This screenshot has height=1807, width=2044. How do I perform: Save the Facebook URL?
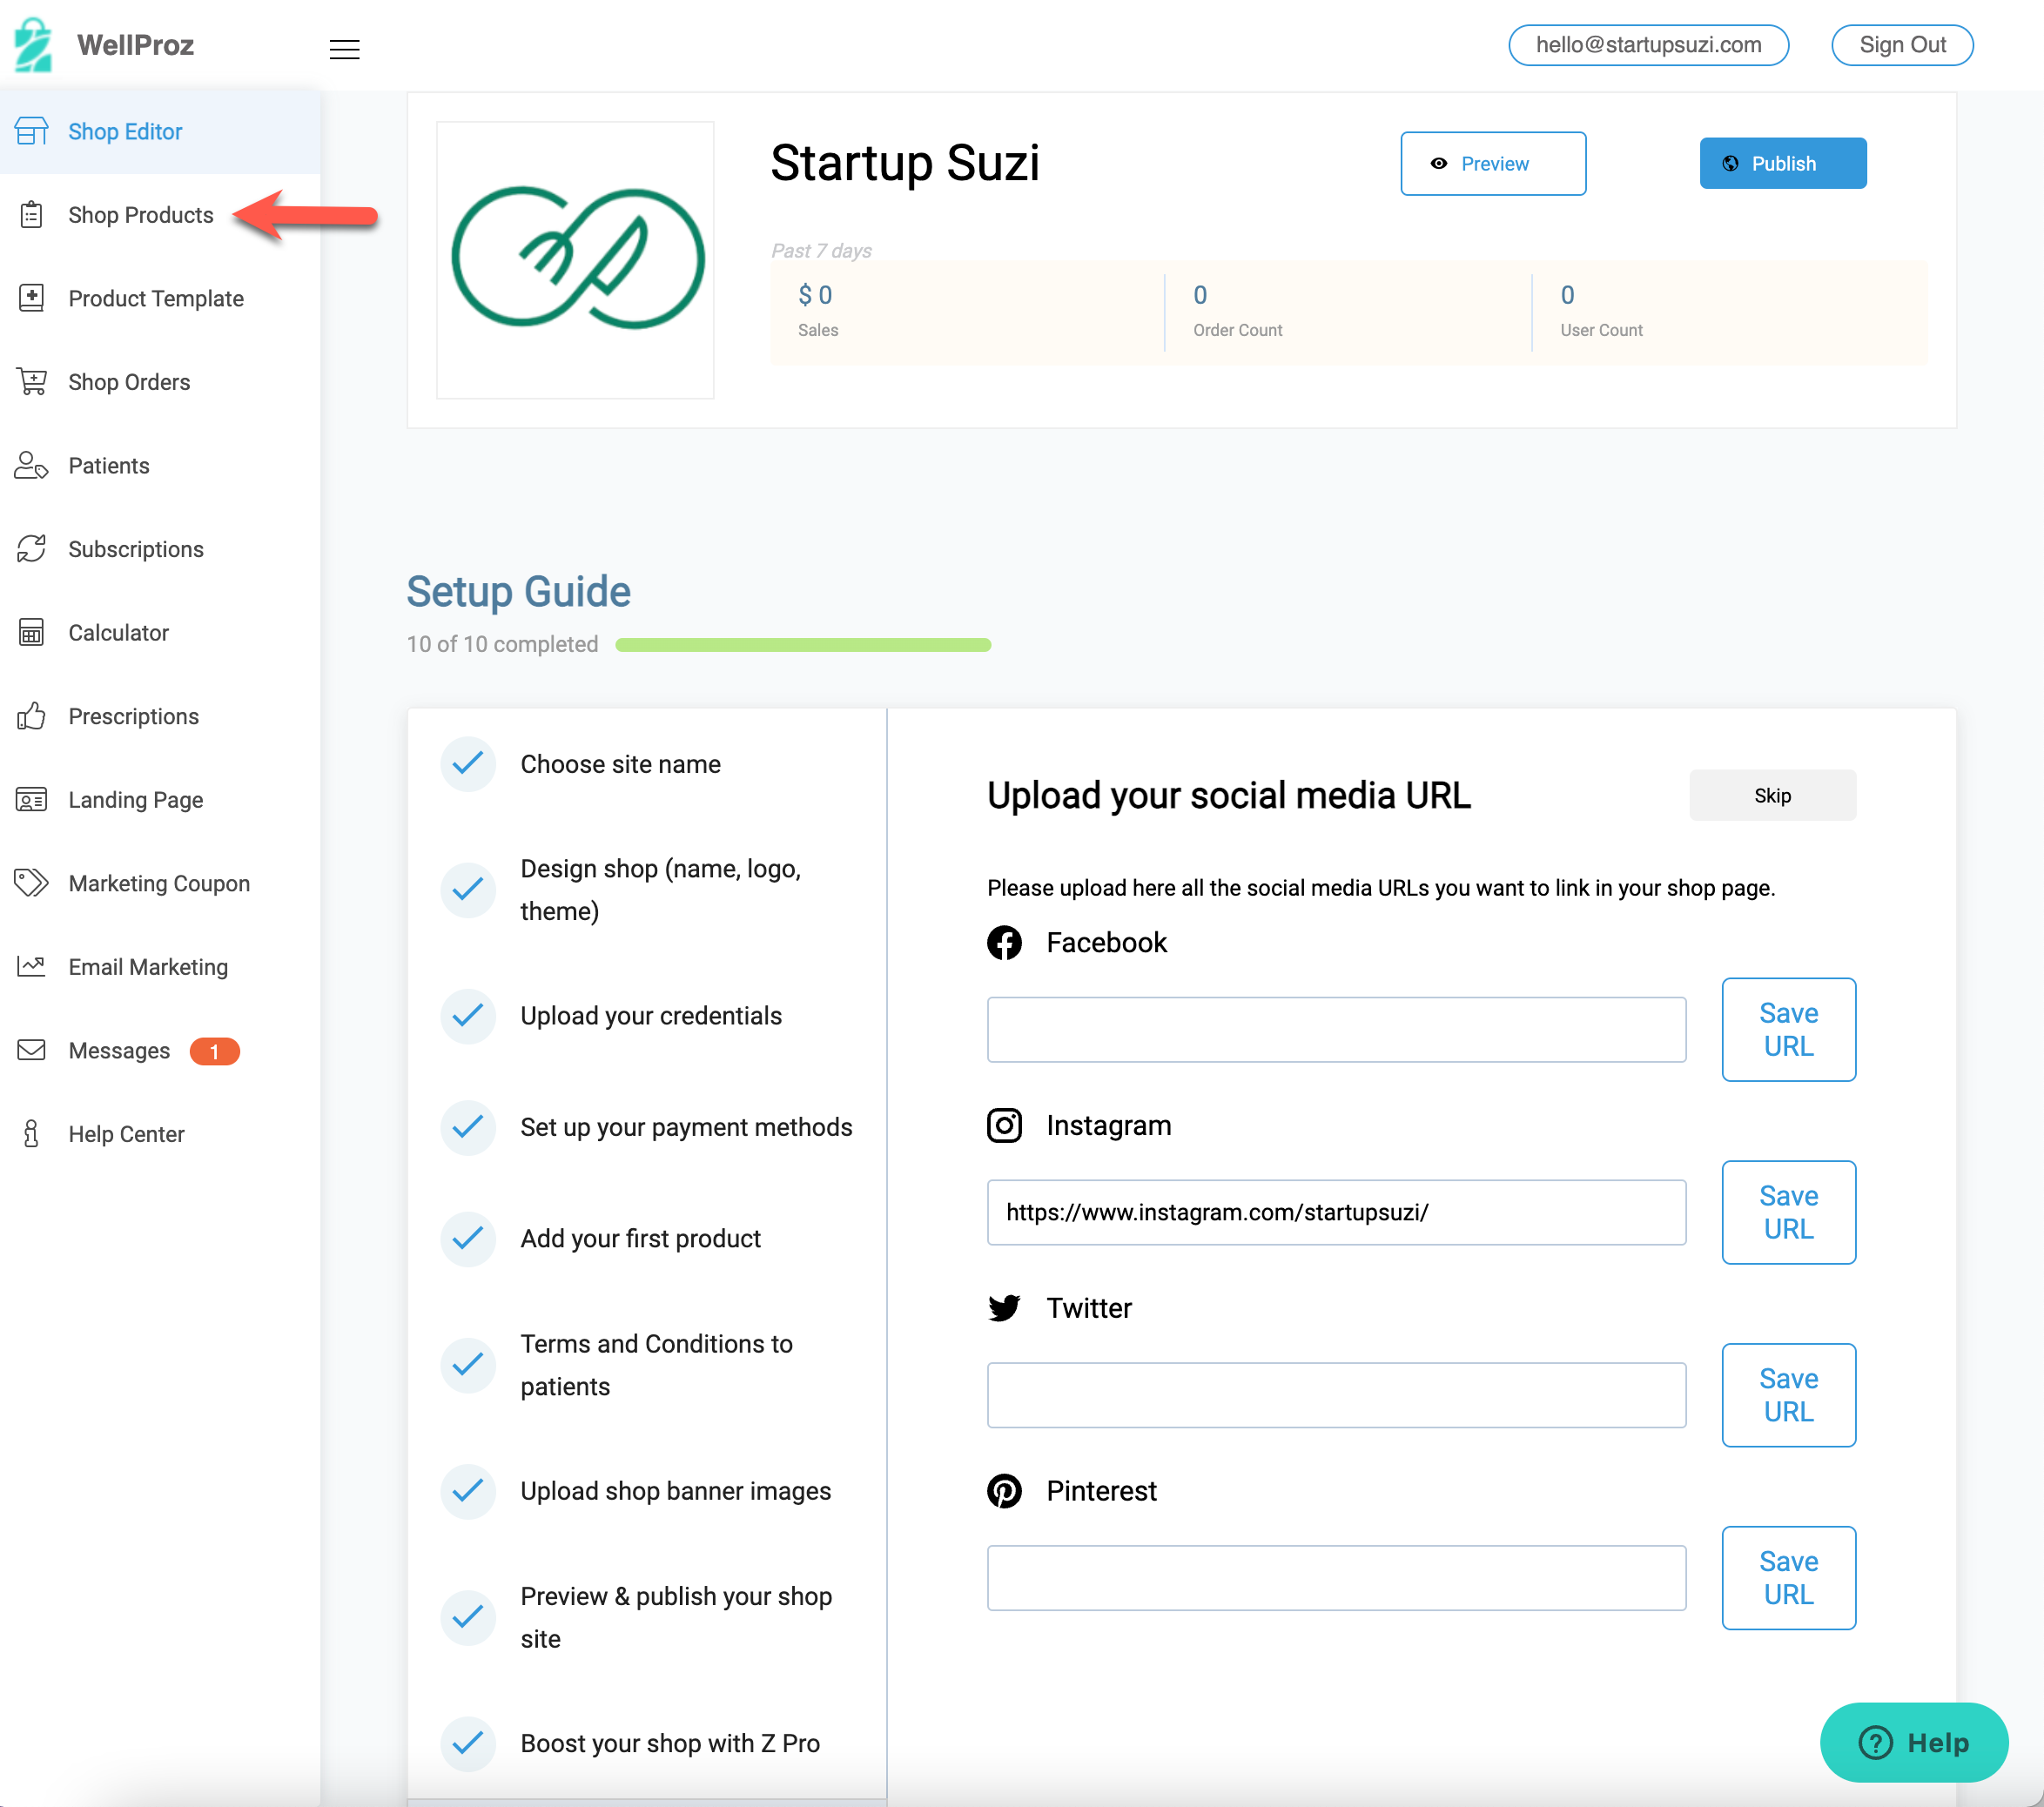tap(1788, 1029)
